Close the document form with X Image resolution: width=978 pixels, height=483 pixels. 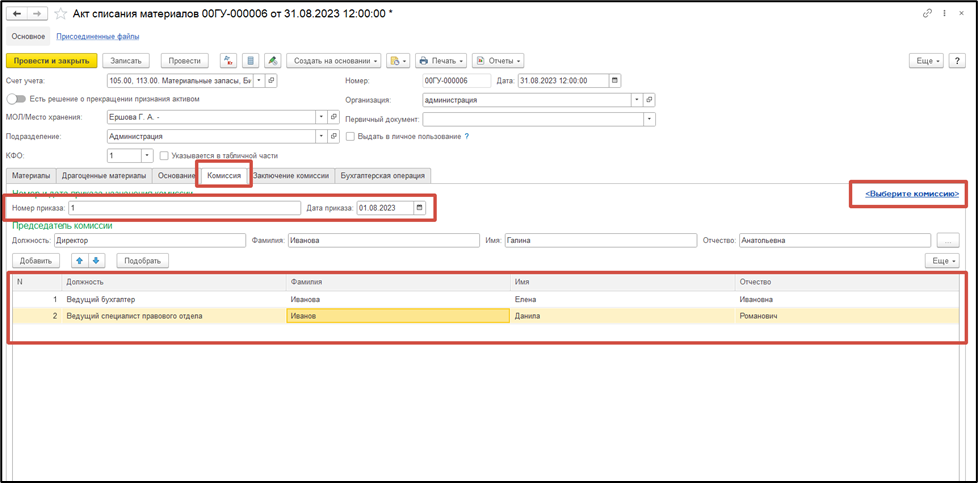[961, 14]
